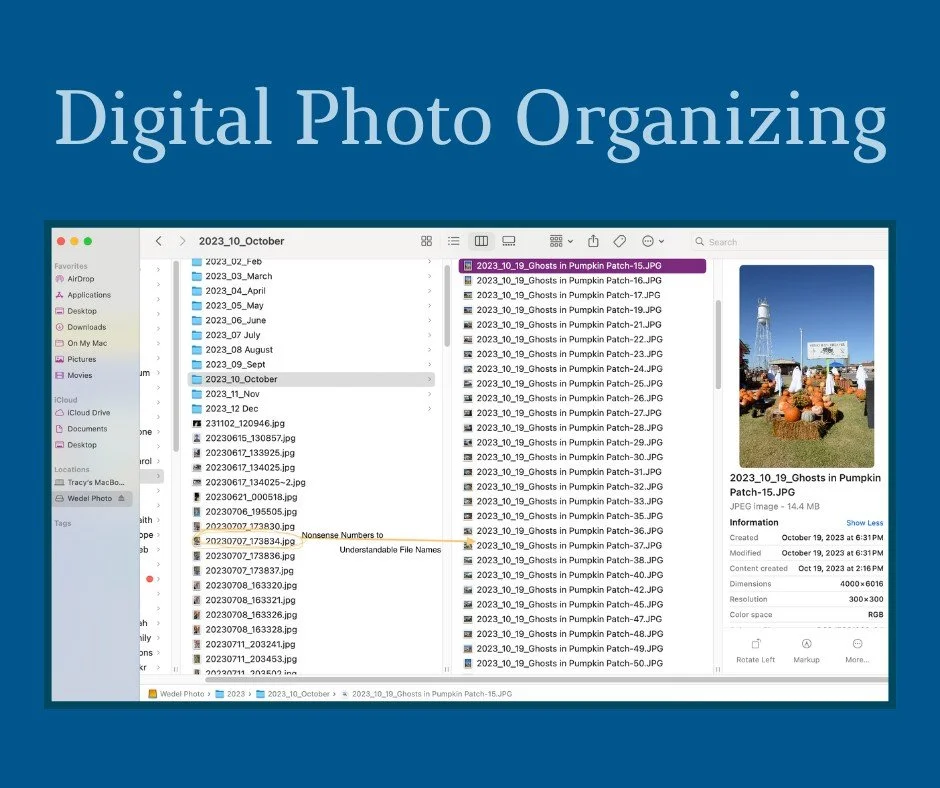
Task: Click the Tags icon in the toolbar
Action: click(620, 241)
